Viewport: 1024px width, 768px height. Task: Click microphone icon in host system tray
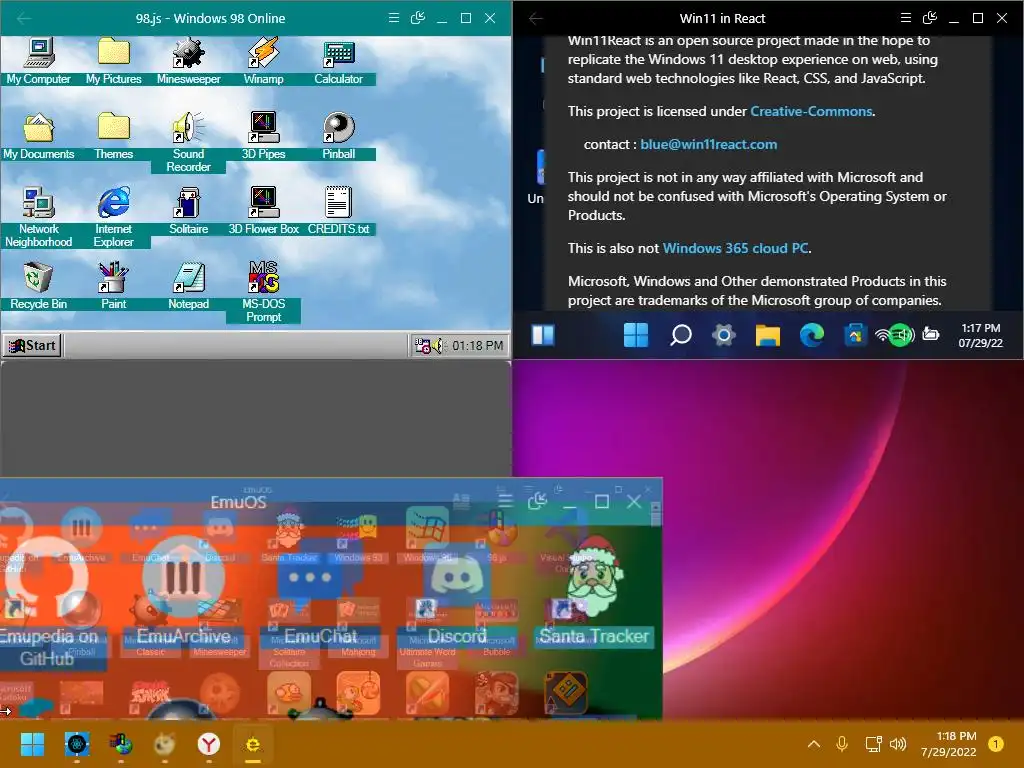(842, 744)
